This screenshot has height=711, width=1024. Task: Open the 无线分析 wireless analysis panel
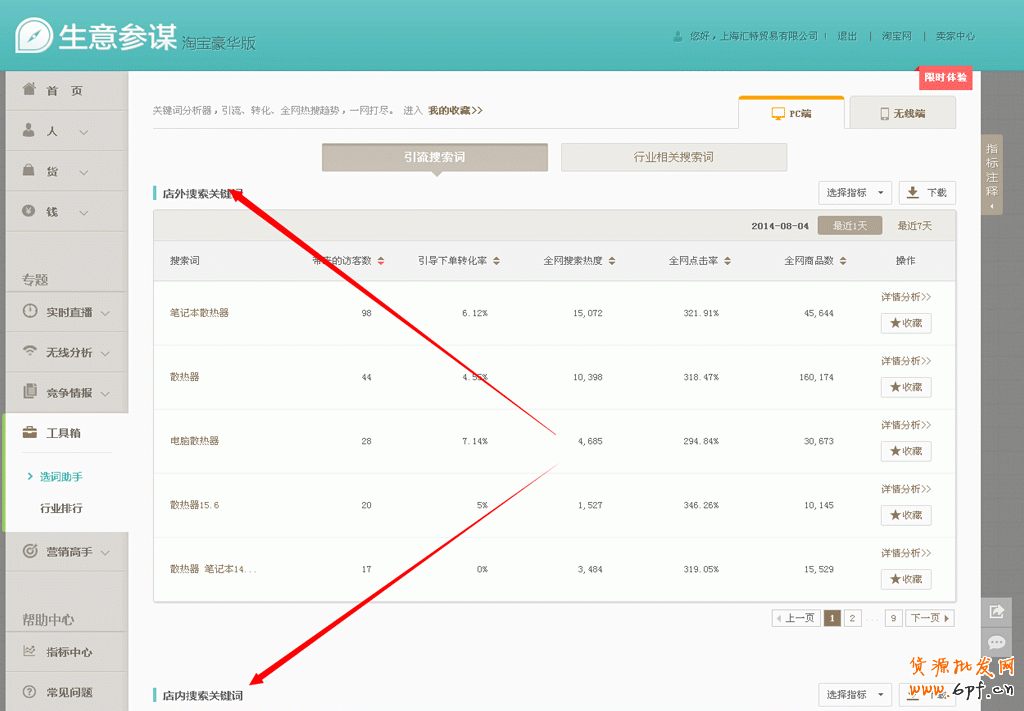pos(70,351)
